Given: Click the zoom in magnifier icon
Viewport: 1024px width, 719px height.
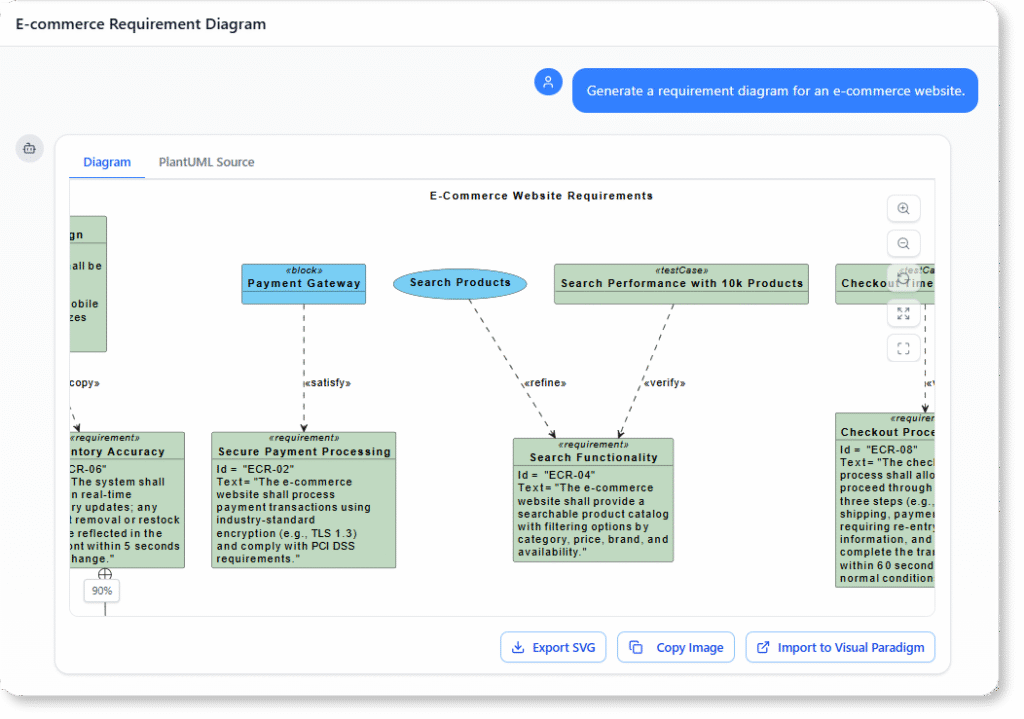Looking at the screenshot, I should tap(903, 208).
